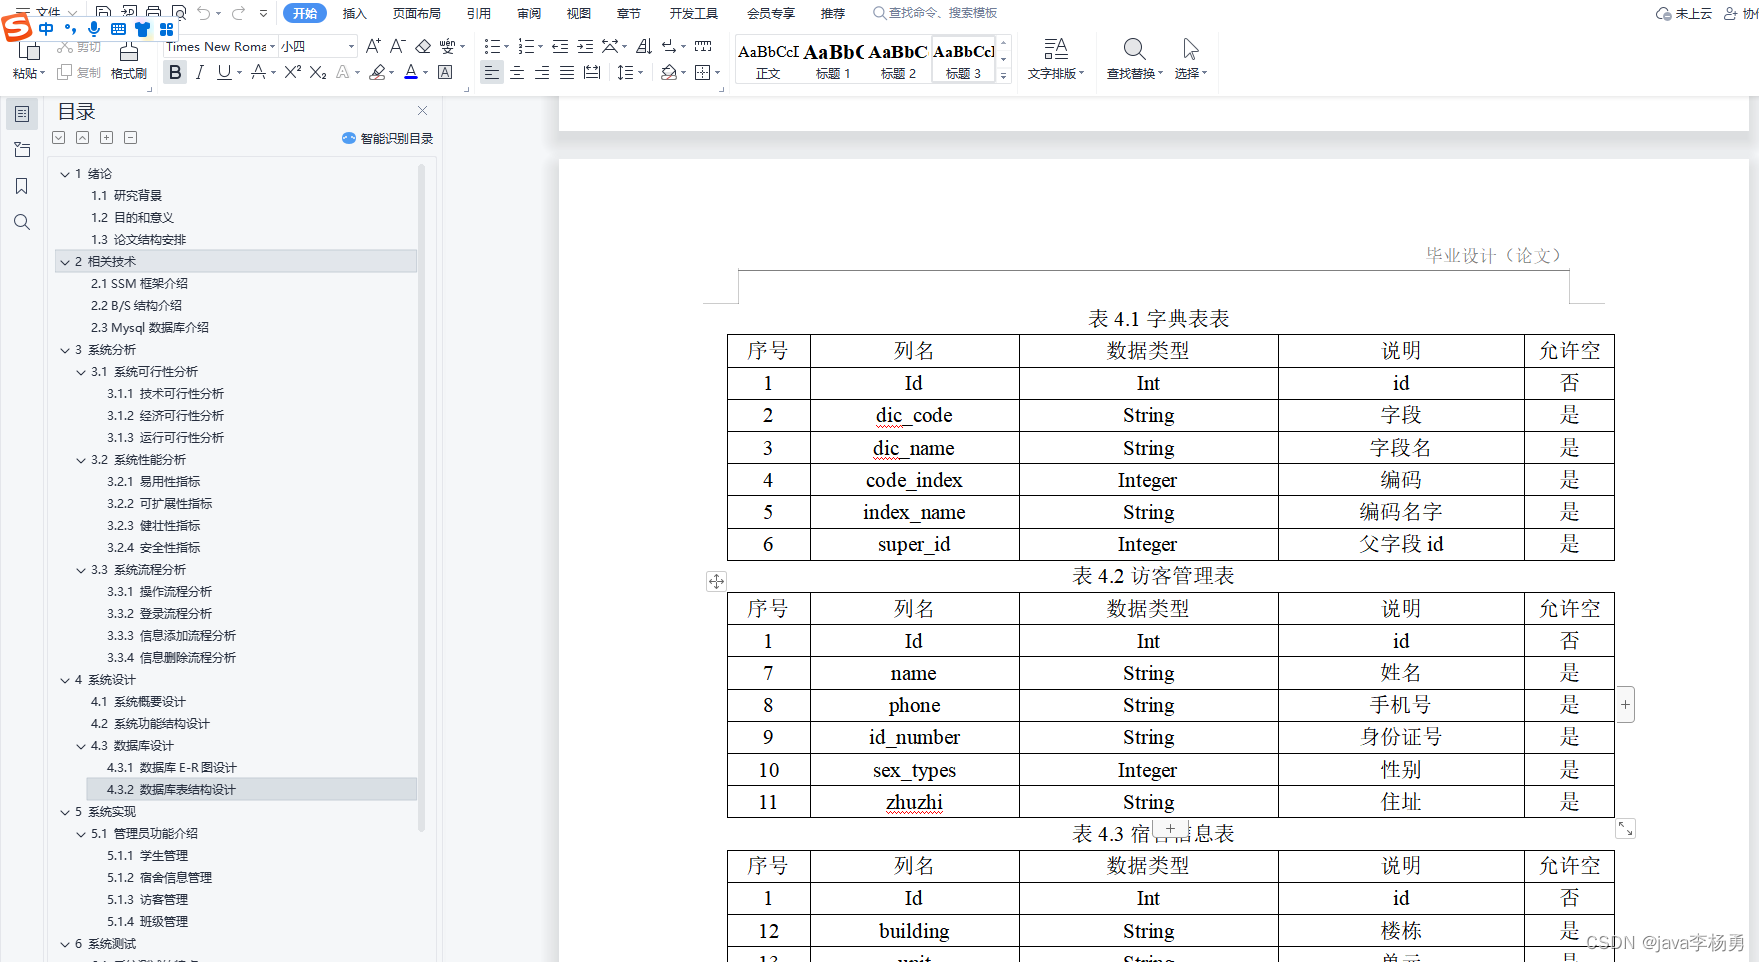Open the bookmark sidebar icon
The image size is (1759, 962).
click(x=22, y=186)
